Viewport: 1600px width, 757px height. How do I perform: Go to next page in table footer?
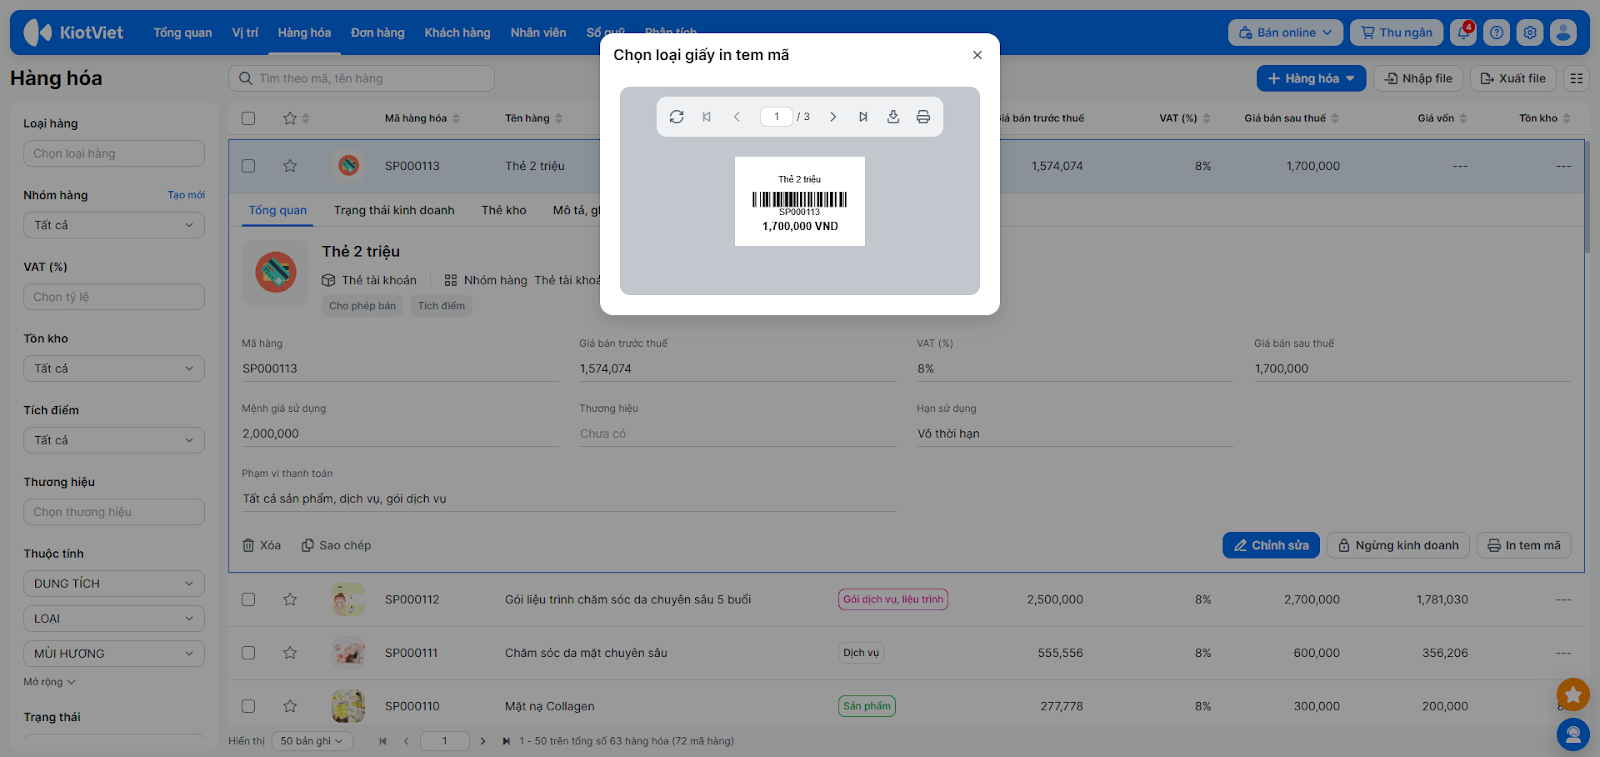click(x=483, y=741)
